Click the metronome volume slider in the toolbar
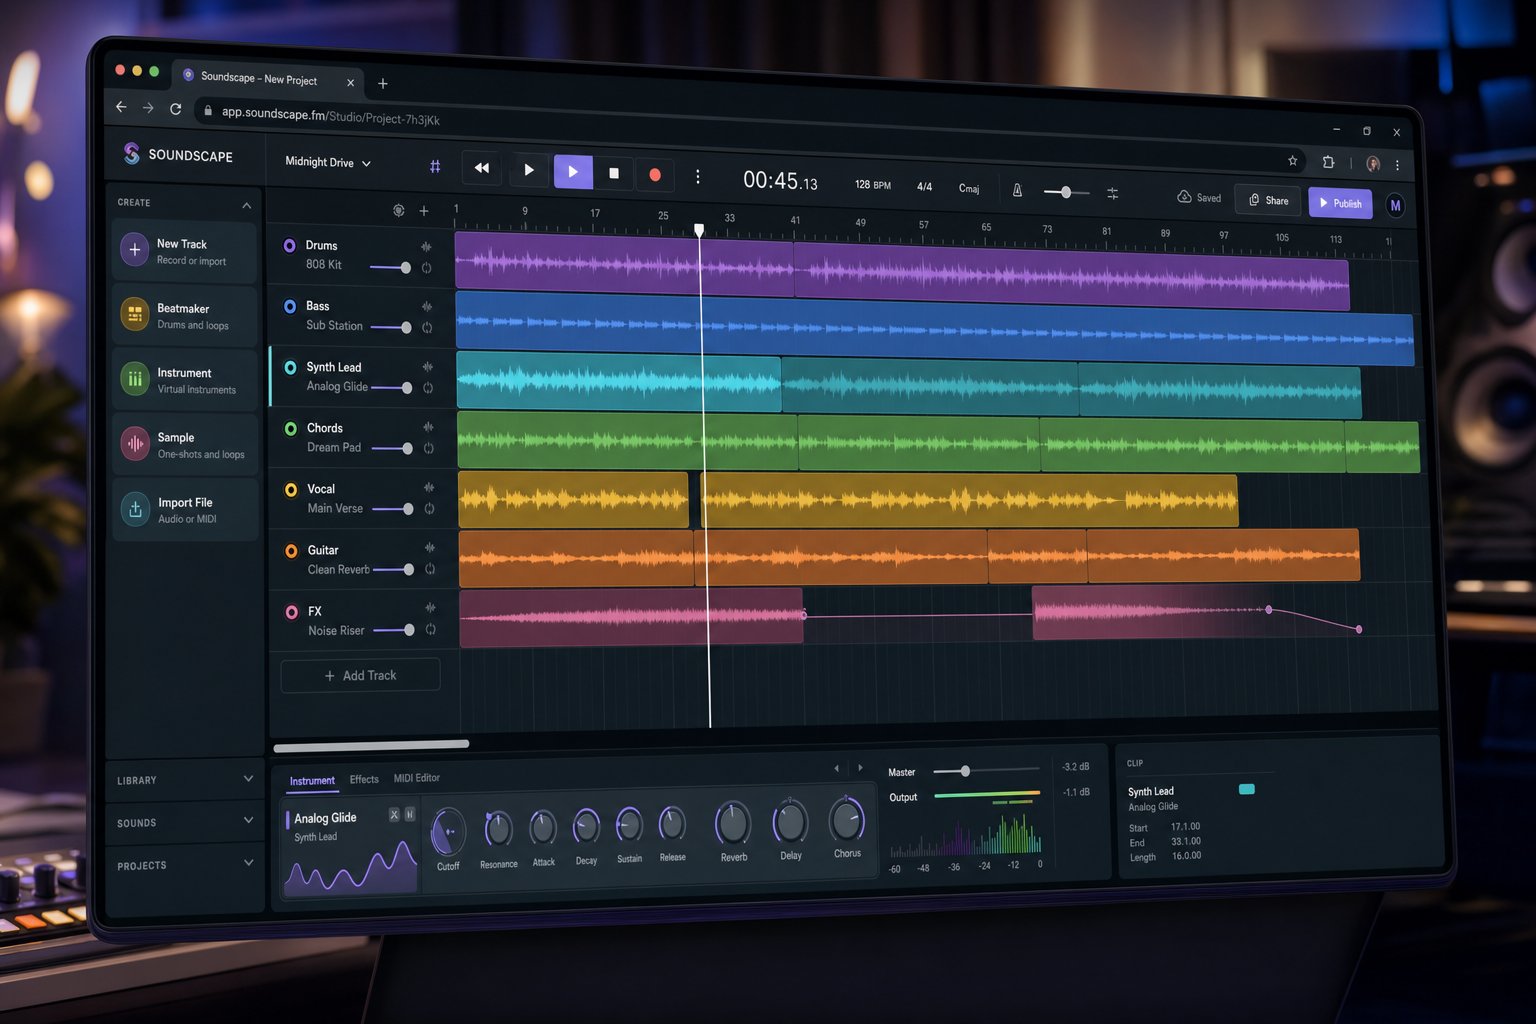 [1066, 192]
